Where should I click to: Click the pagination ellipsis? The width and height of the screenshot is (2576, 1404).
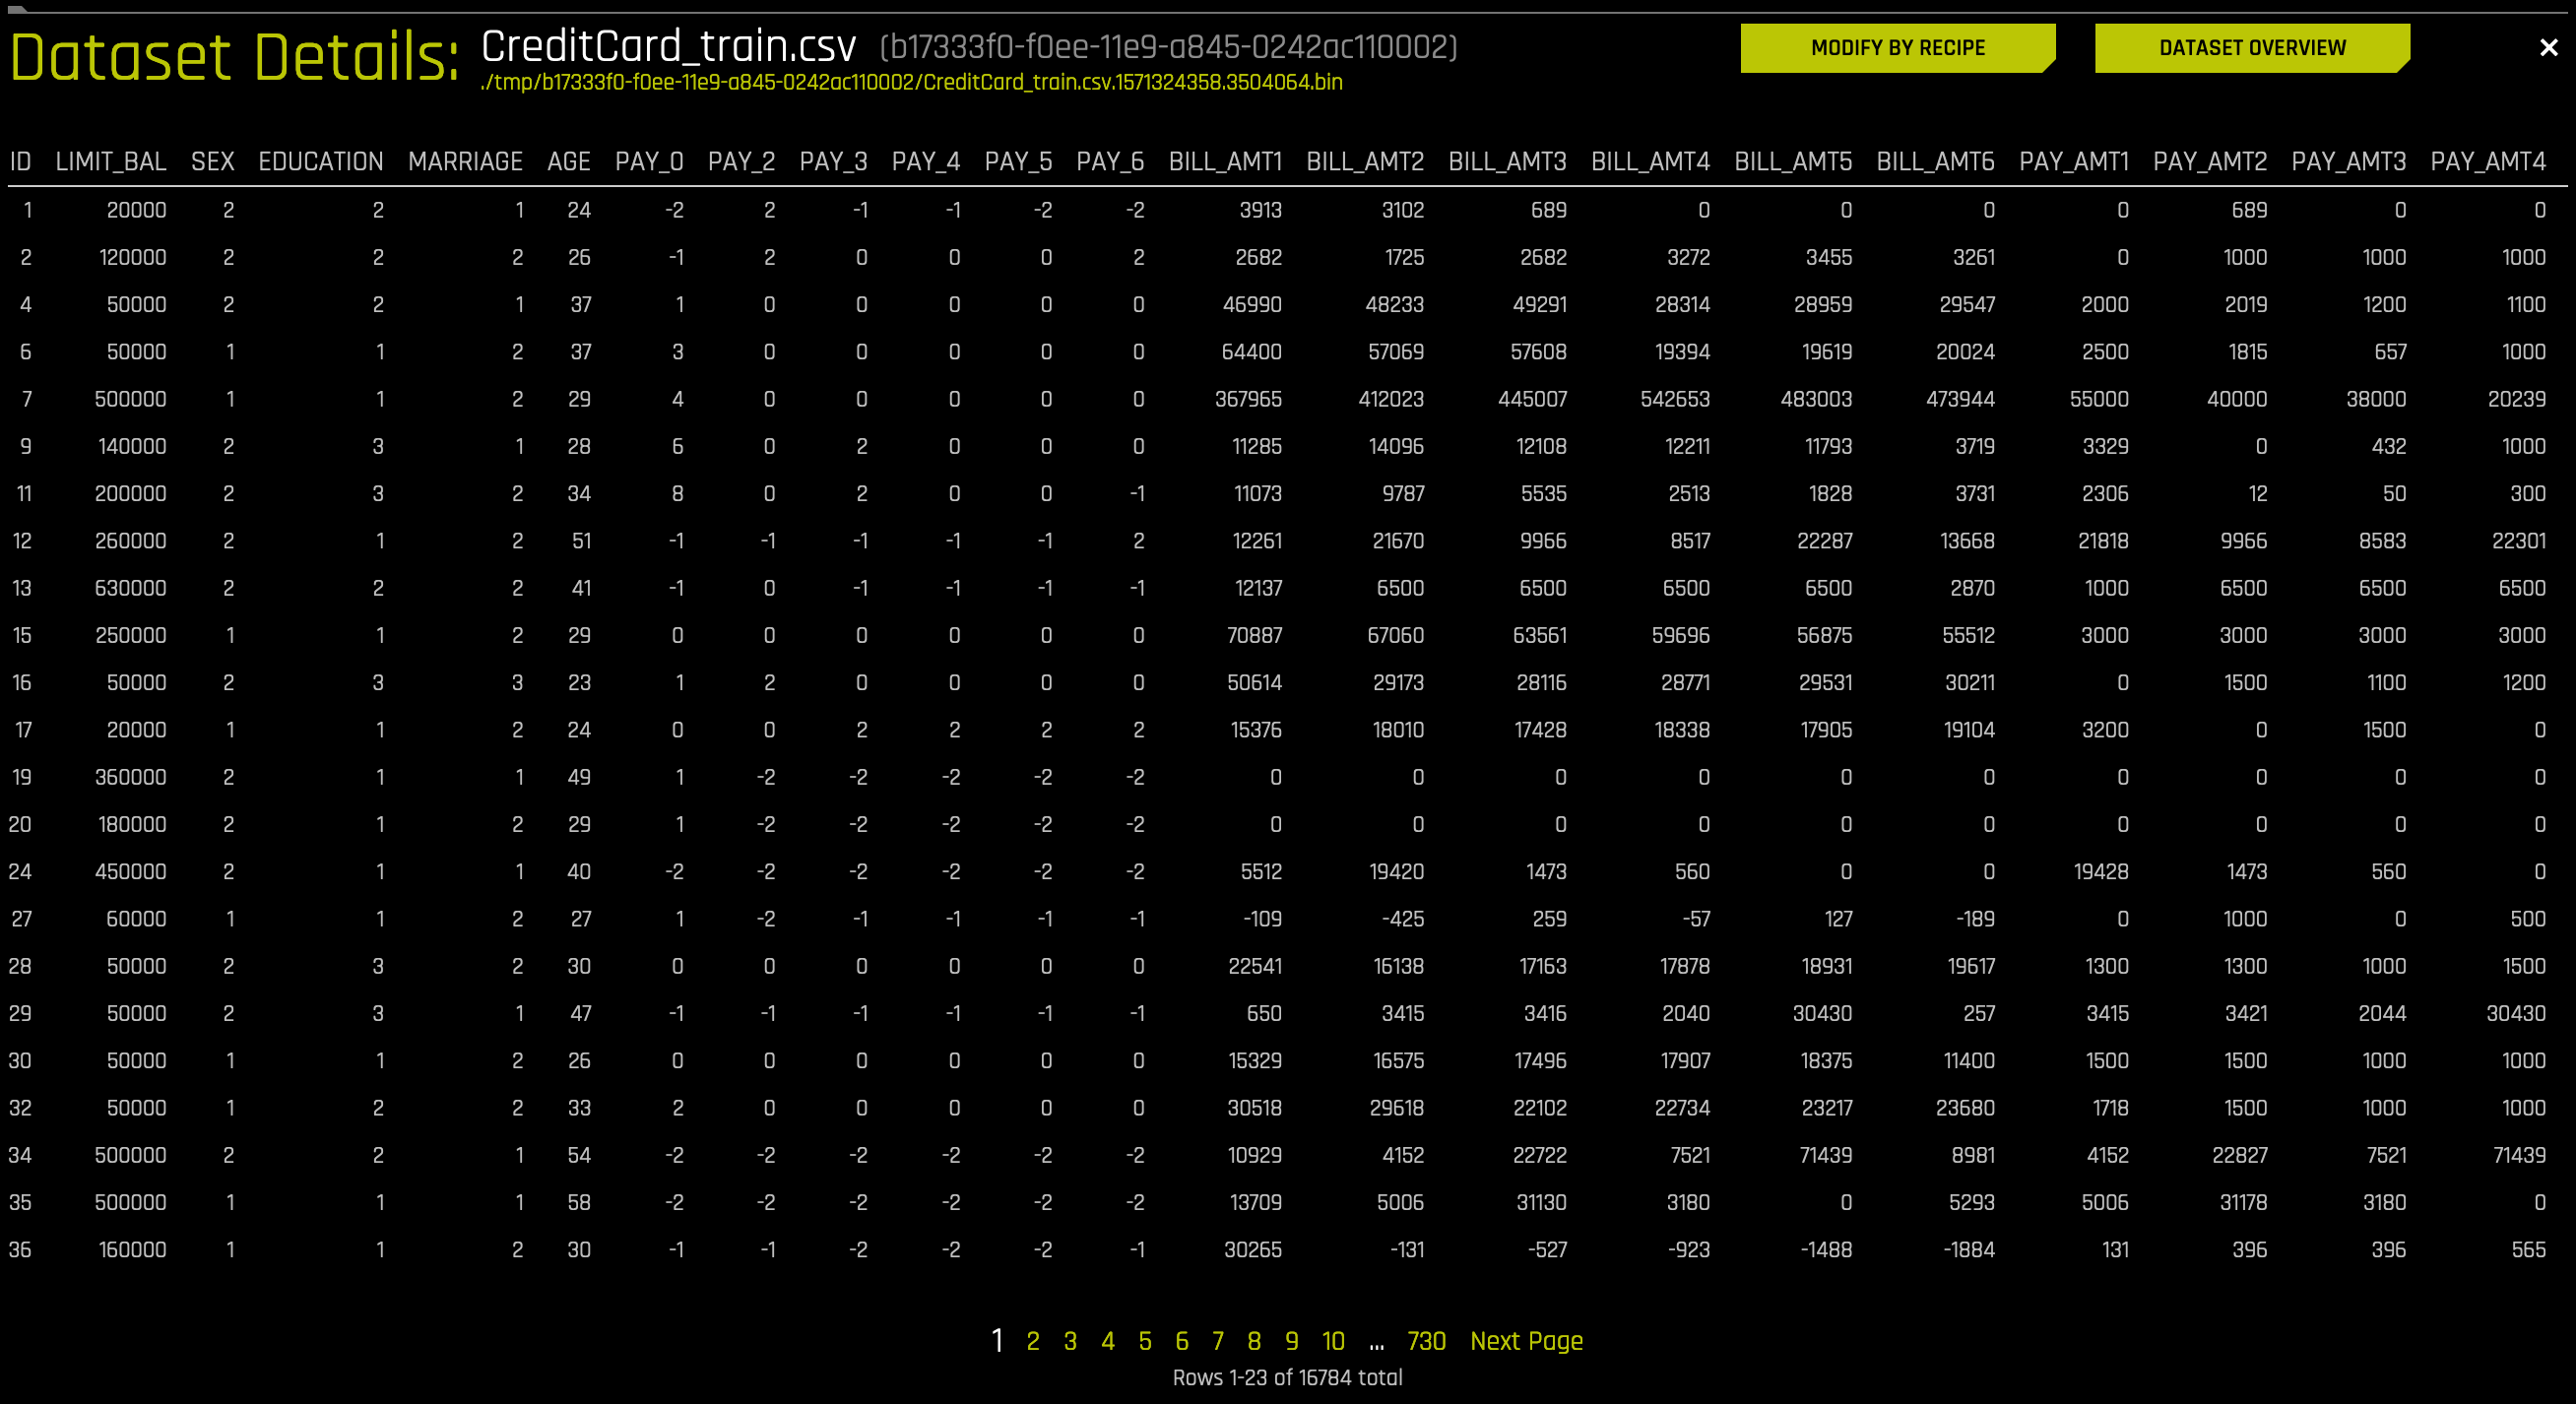[1377, 1341]
